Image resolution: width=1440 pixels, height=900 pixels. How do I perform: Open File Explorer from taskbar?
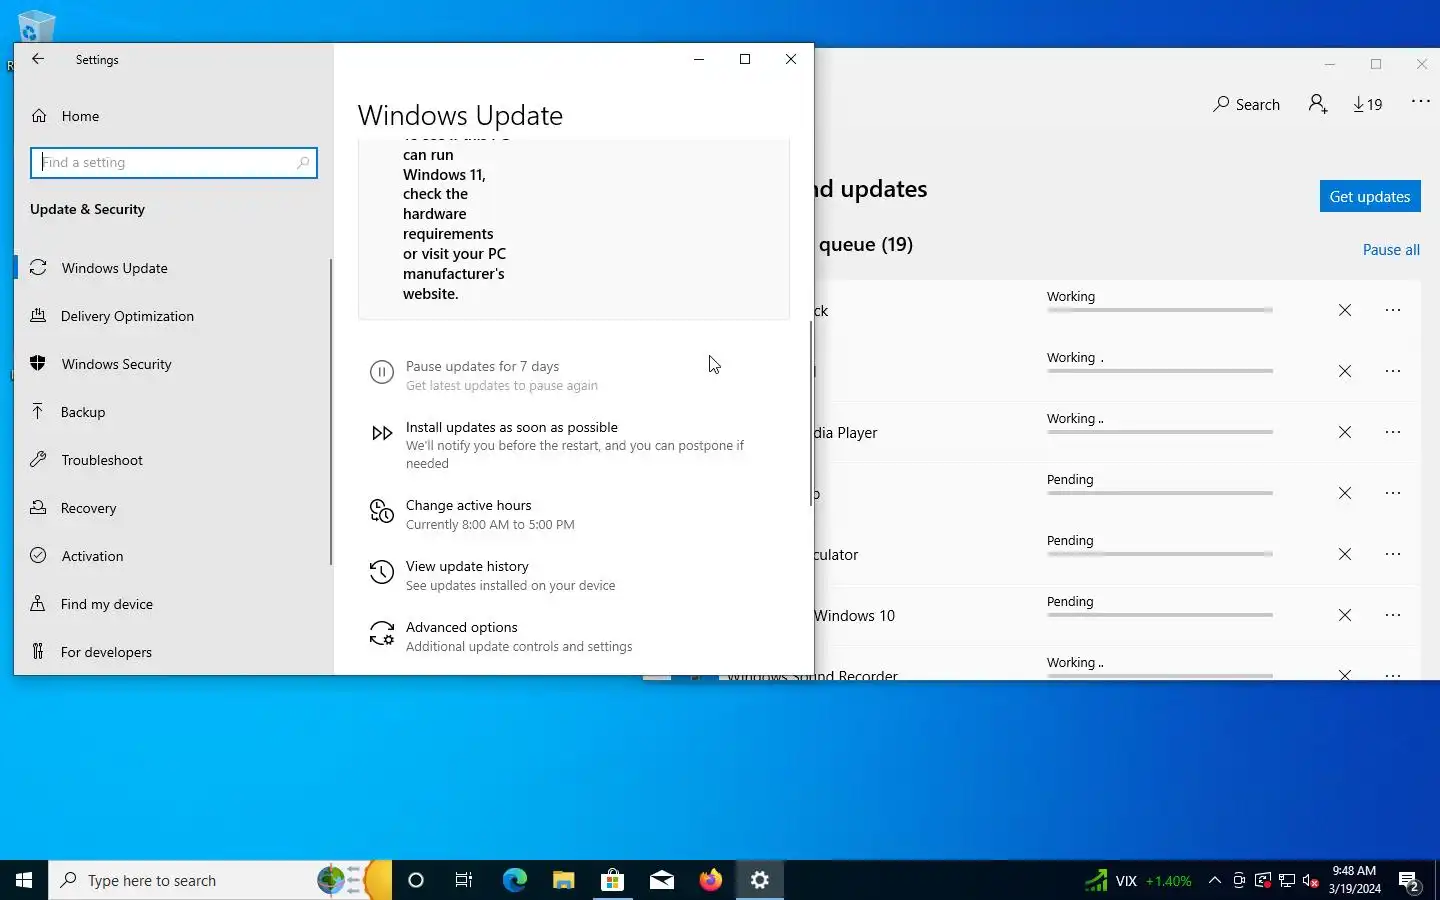563,880
